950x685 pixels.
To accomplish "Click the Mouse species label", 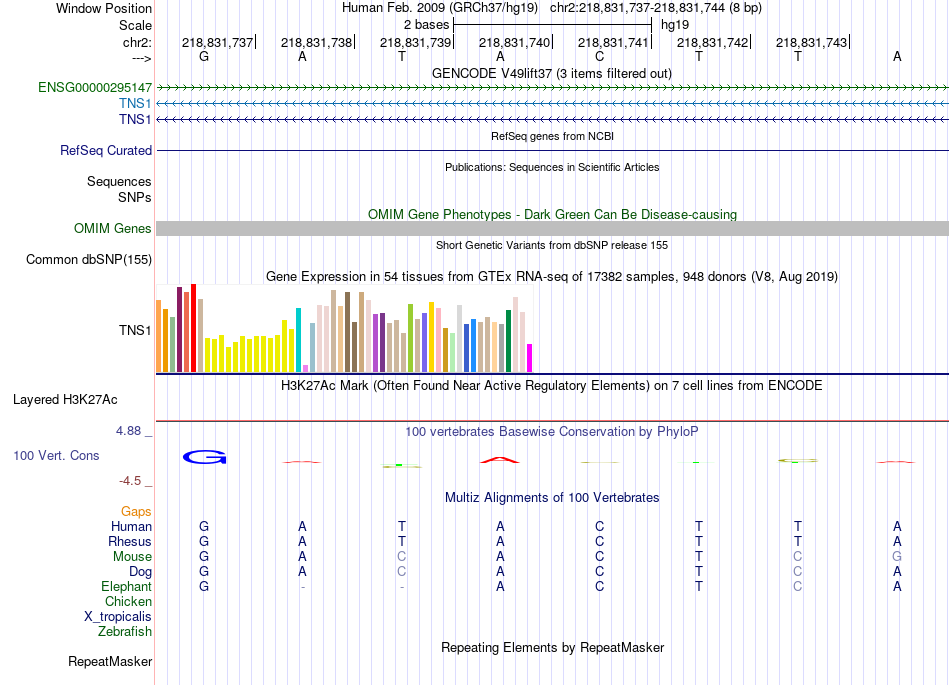I will point(132,557).
